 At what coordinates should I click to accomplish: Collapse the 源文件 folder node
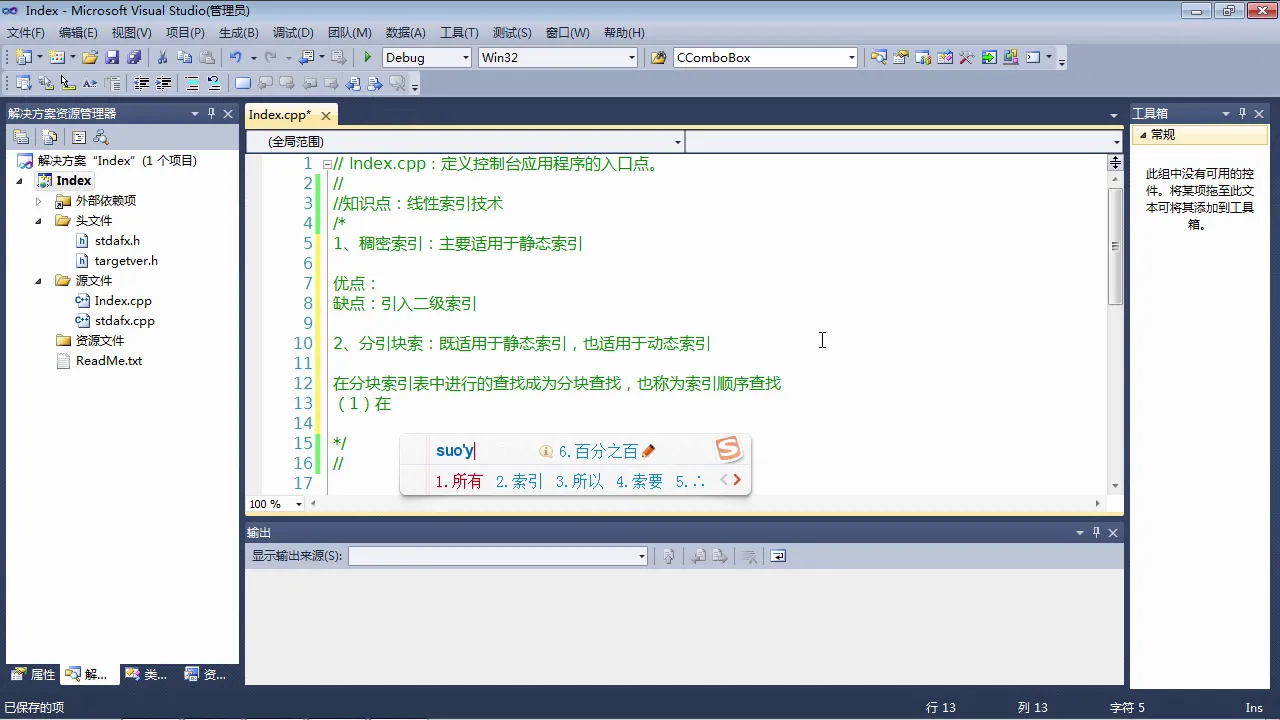[x=39, y=281]
